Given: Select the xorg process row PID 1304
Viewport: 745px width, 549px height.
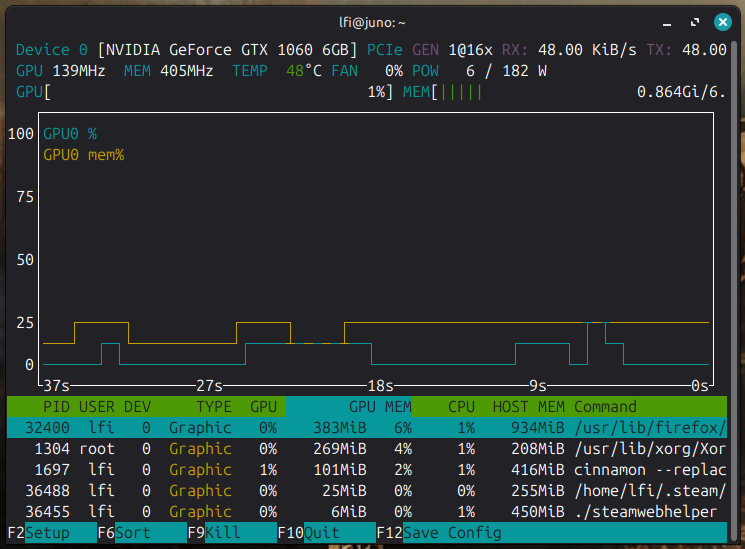Looking at the screenshot, I should pyautogui.click(x=367, y=448).
